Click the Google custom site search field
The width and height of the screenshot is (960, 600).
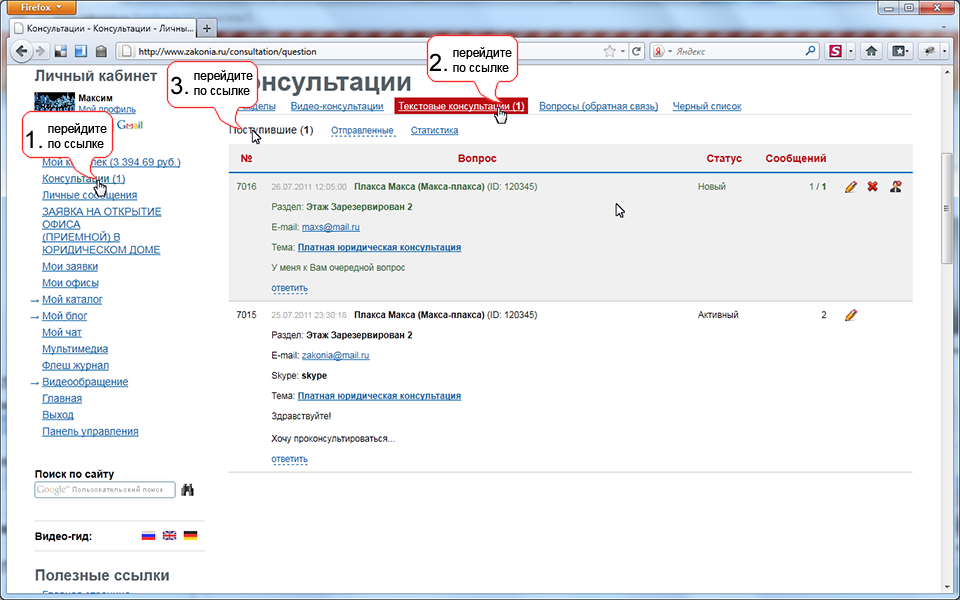(104, 490)
